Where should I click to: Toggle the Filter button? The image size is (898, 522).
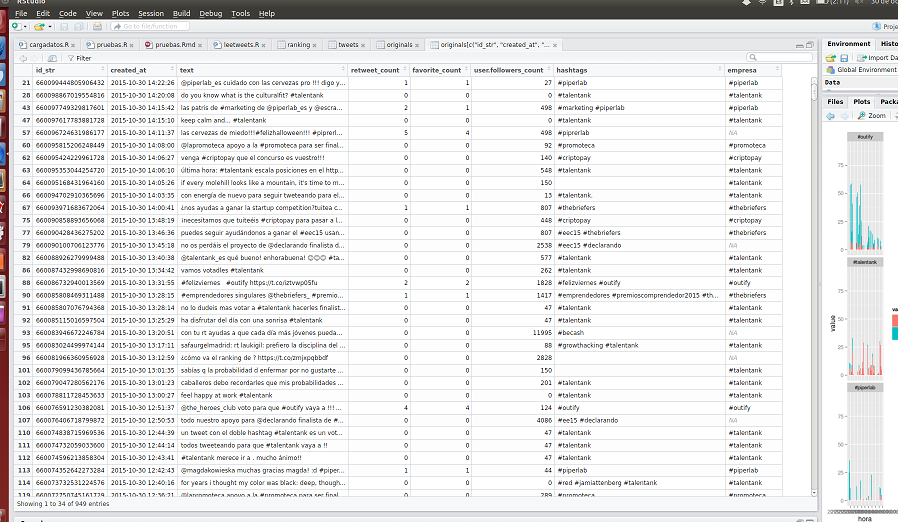[x=79, y=58]
